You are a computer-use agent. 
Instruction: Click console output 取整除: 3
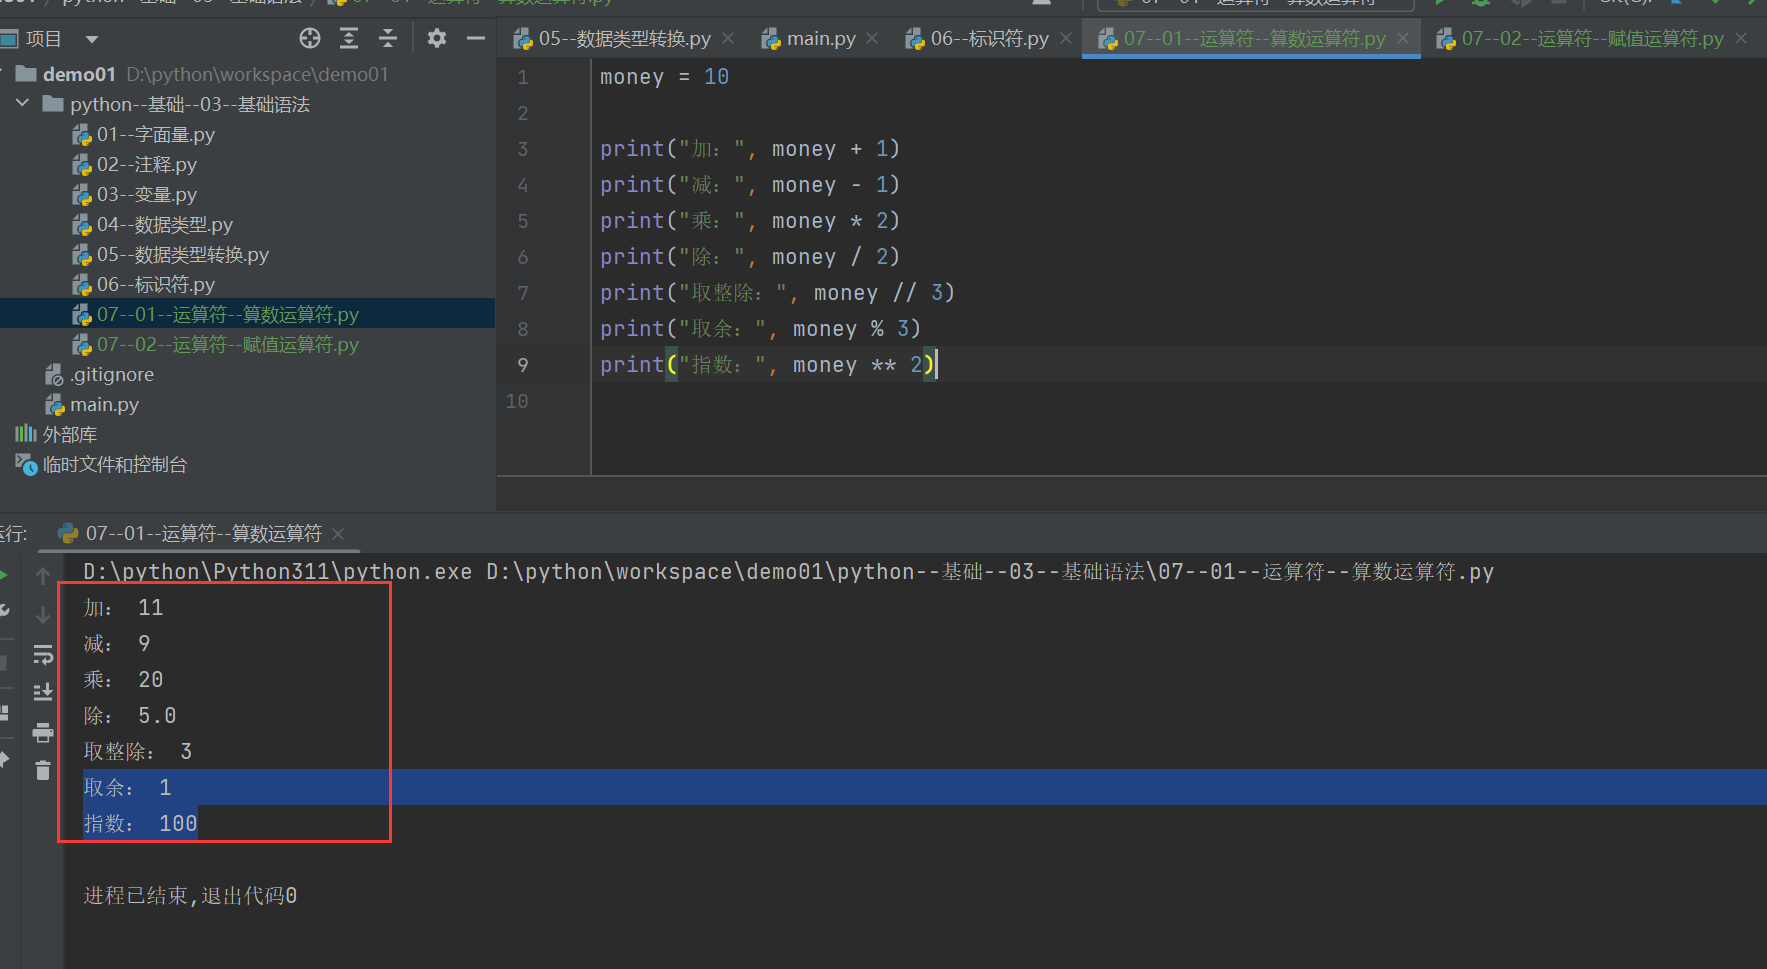pyautogui.click(x=138, y=752)
